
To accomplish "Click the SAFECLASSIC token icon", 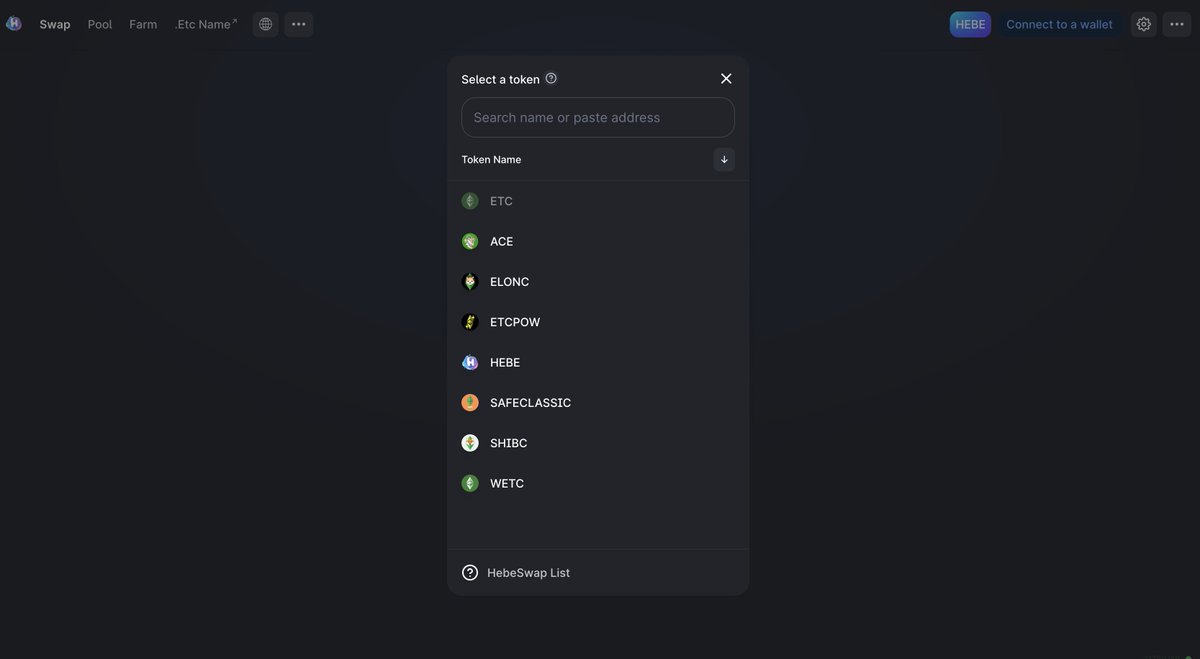I will tap(470, 403).
